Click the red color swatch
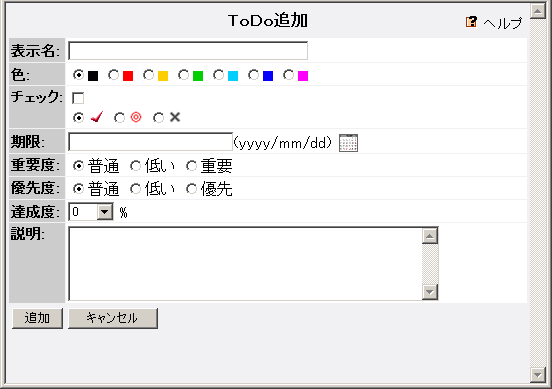This screenshot has width=552, height=389. [x=128, y=76]
